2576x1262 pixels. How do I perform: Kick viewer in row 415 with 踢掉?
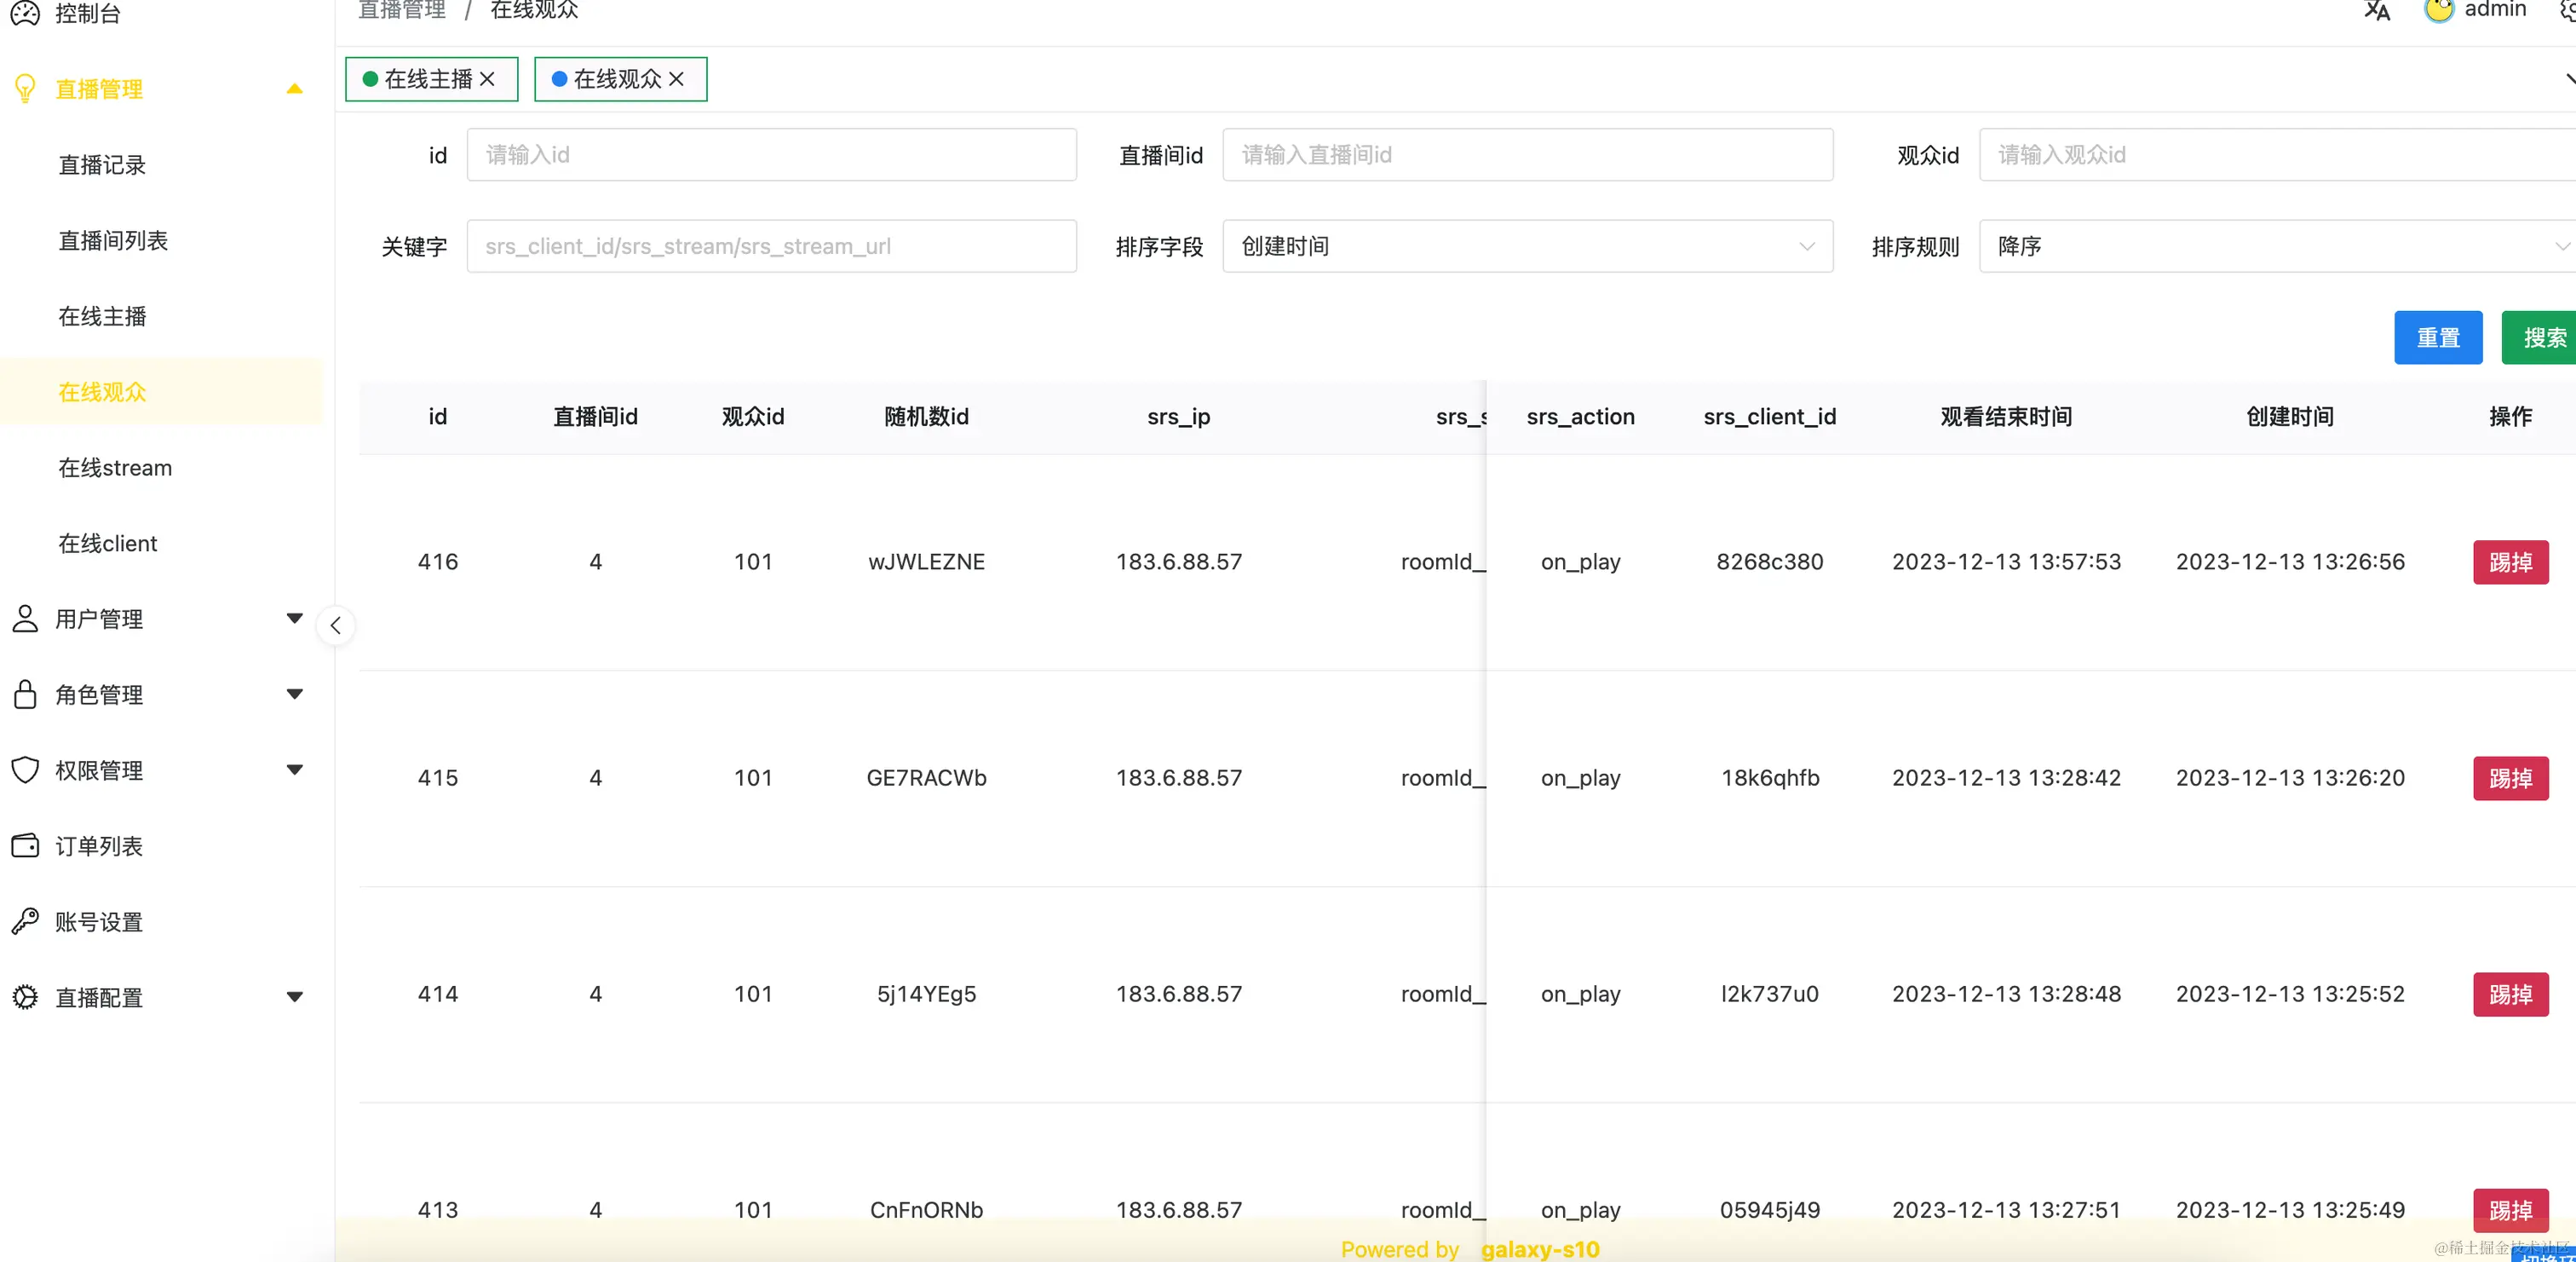point(2510,778)
